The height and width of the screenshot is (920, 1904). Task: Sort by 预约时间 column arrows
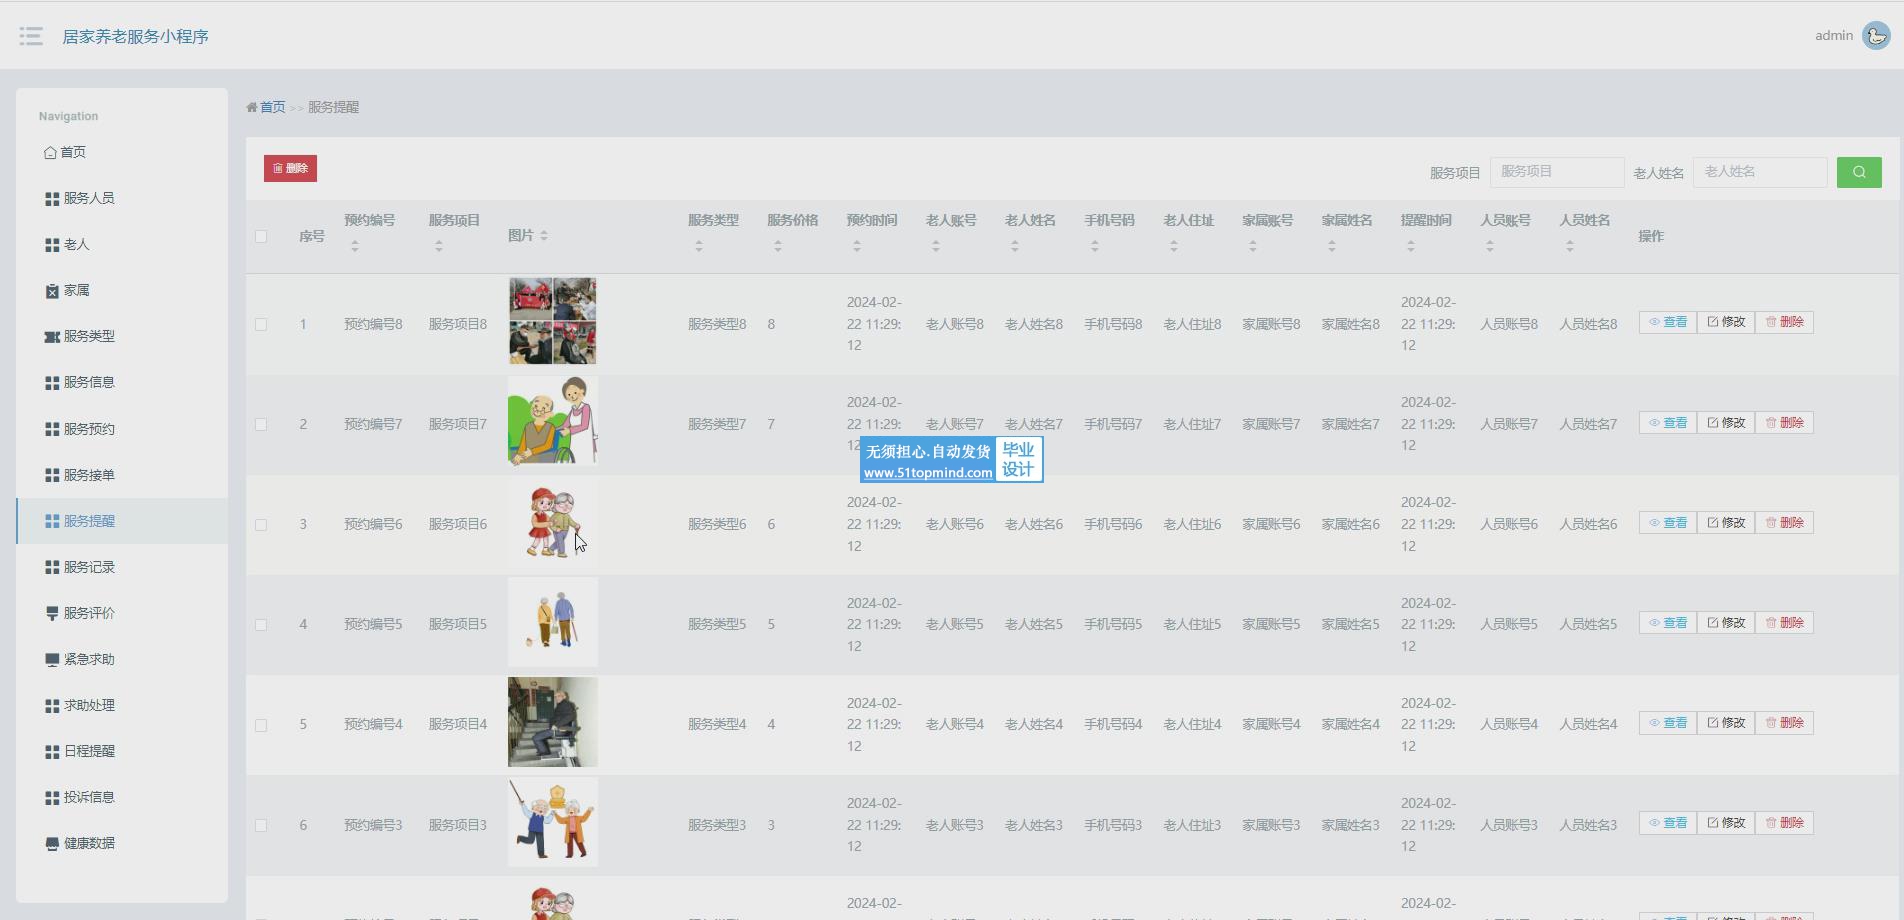pos(857,246)
